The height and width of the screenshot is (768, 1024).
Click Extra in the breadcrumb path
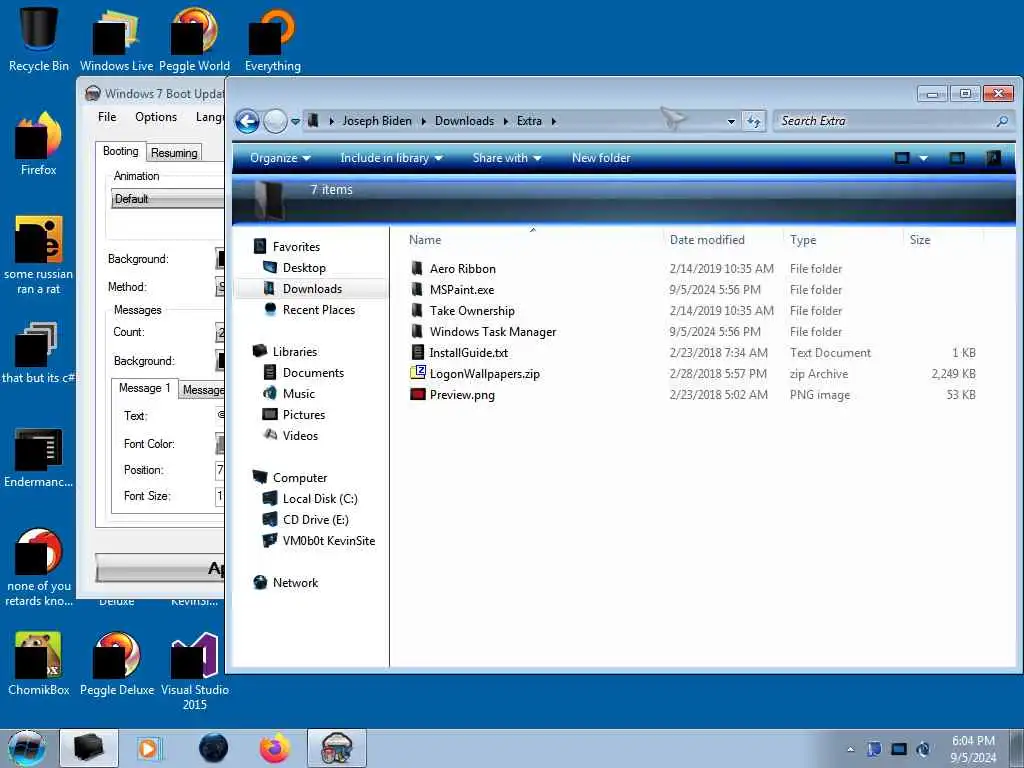(529, 121)
